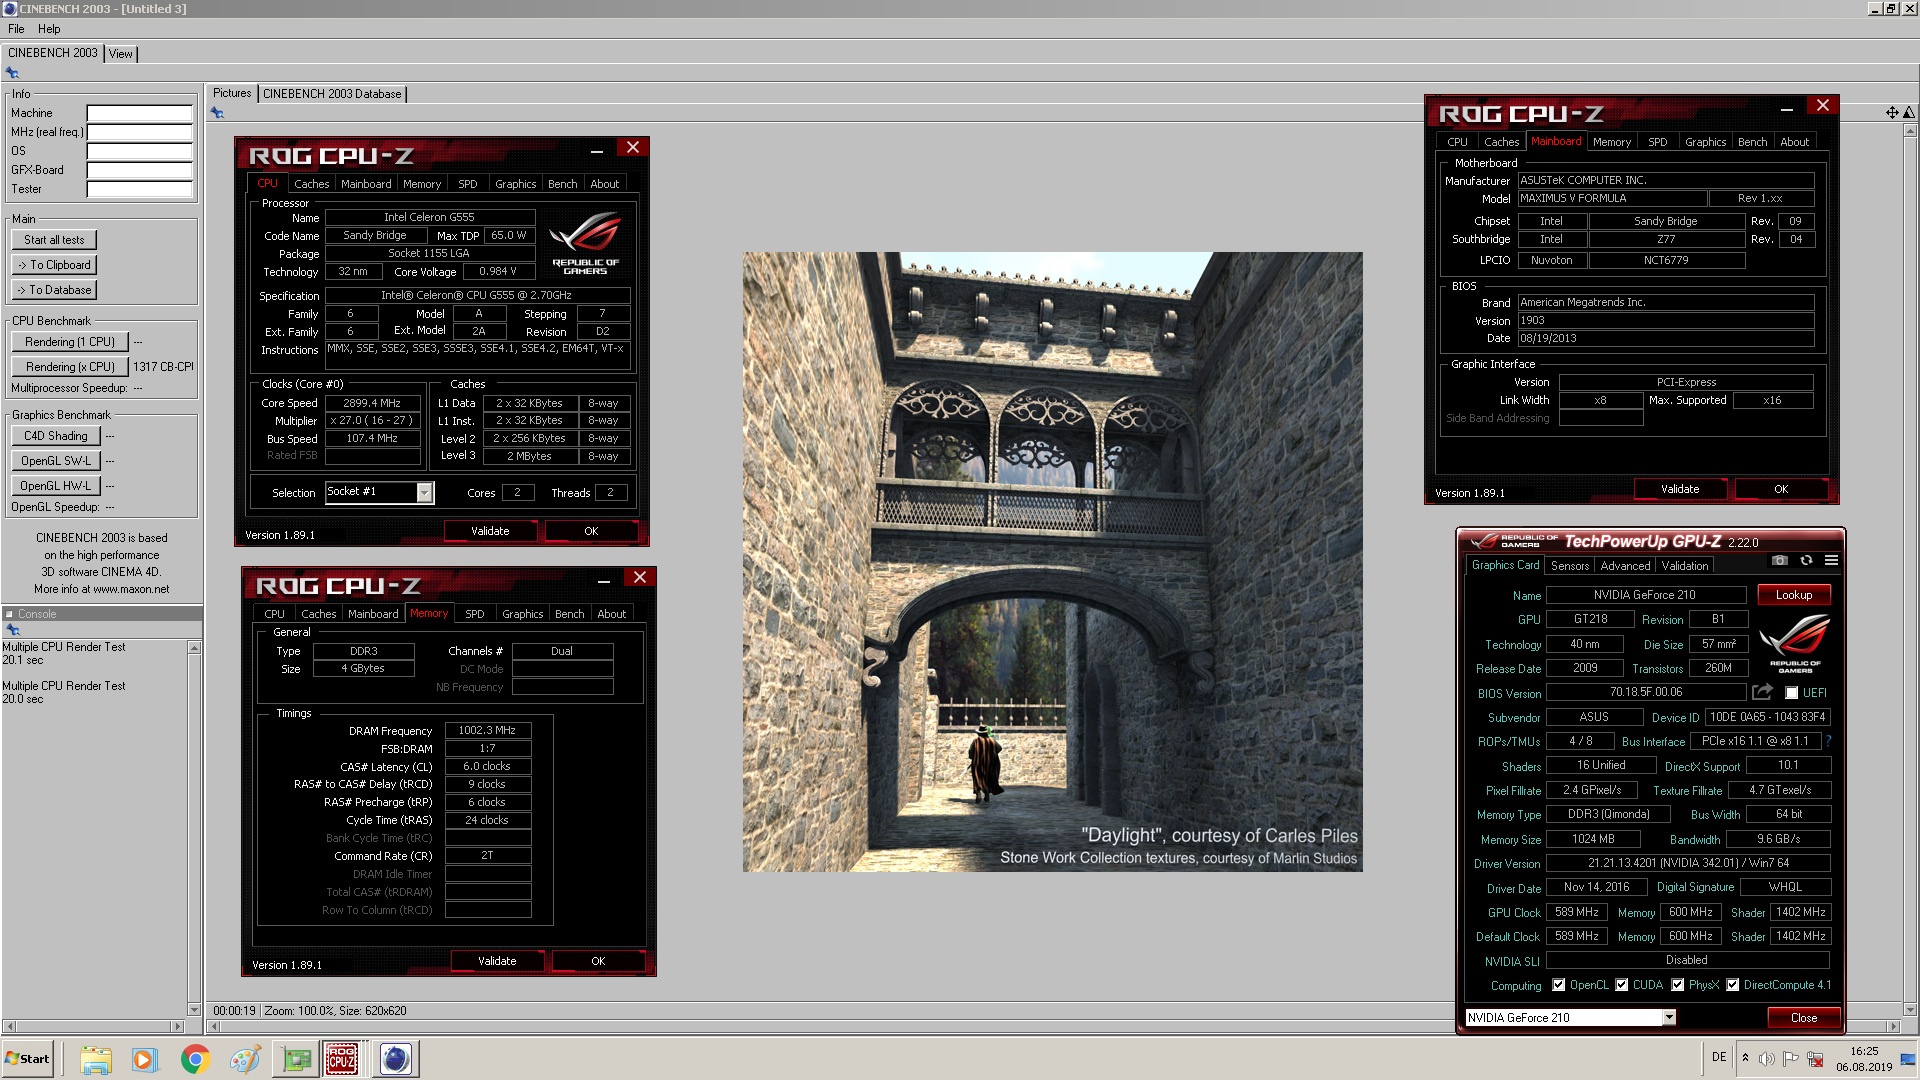Click the move crosshair icon in picture viewer

(1892, 113)
